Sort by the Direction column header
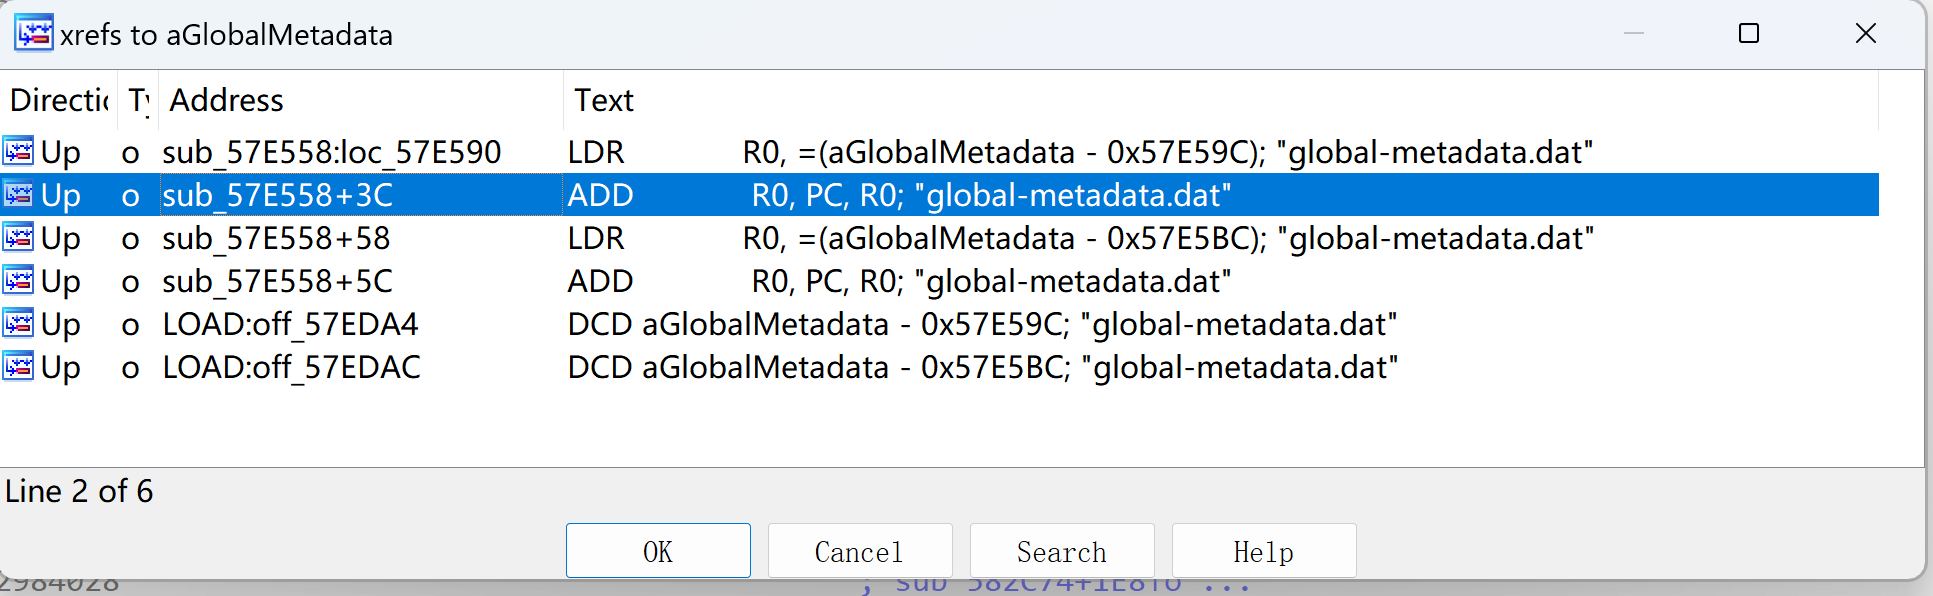The image size is (1933, 596). 58,100
